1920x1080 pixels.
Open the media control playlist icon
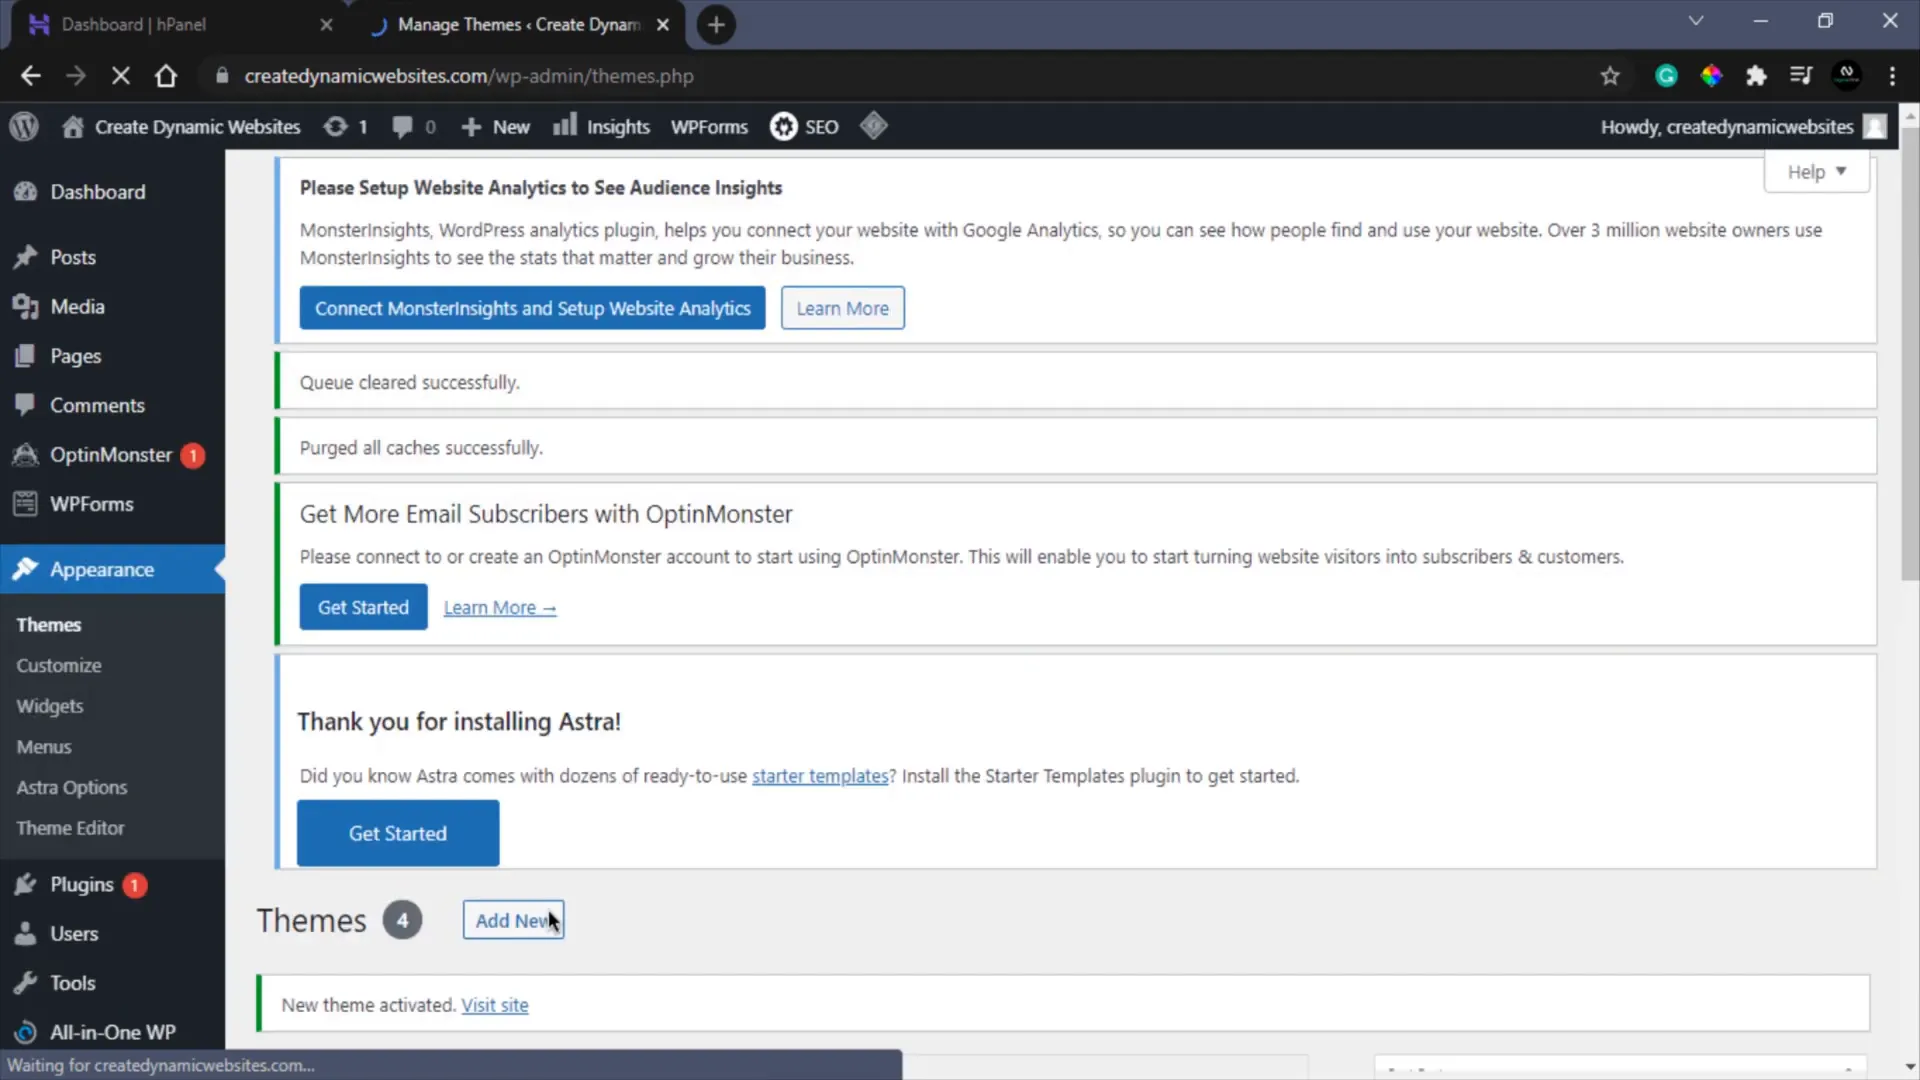(1801, 76)
